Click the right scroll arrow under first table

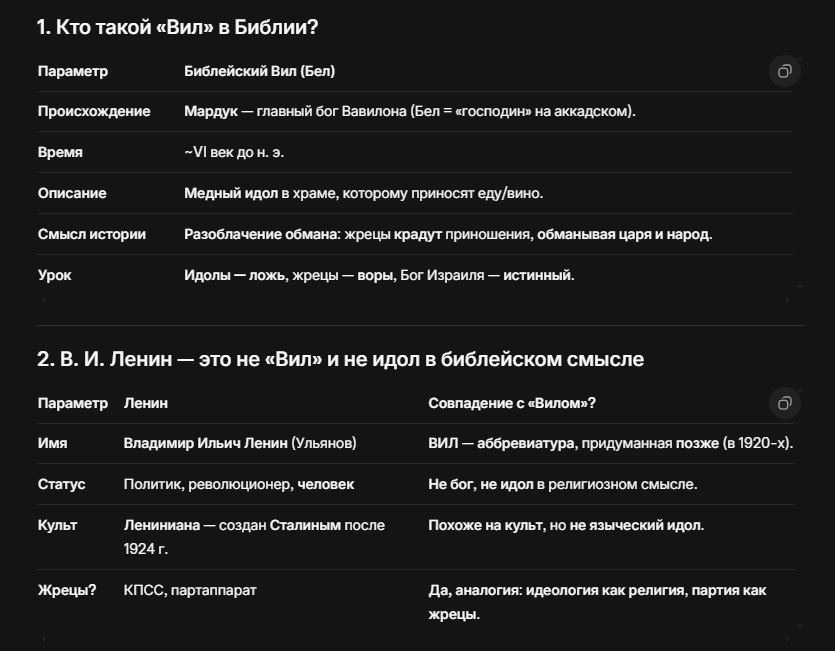click(x=787, y=300)
